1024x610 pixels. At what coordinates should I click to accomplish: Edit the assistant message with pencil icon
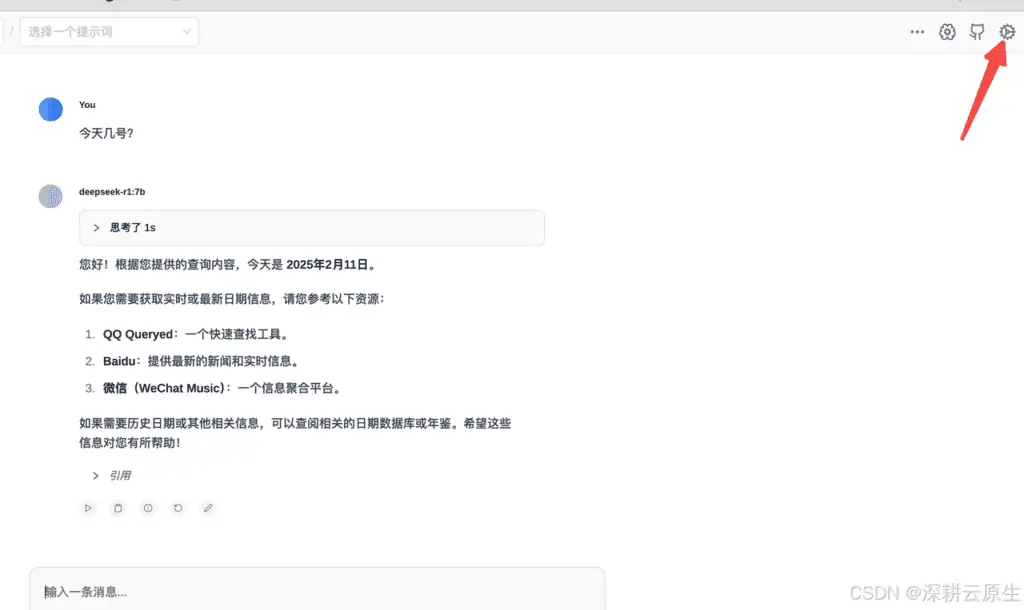208,508
